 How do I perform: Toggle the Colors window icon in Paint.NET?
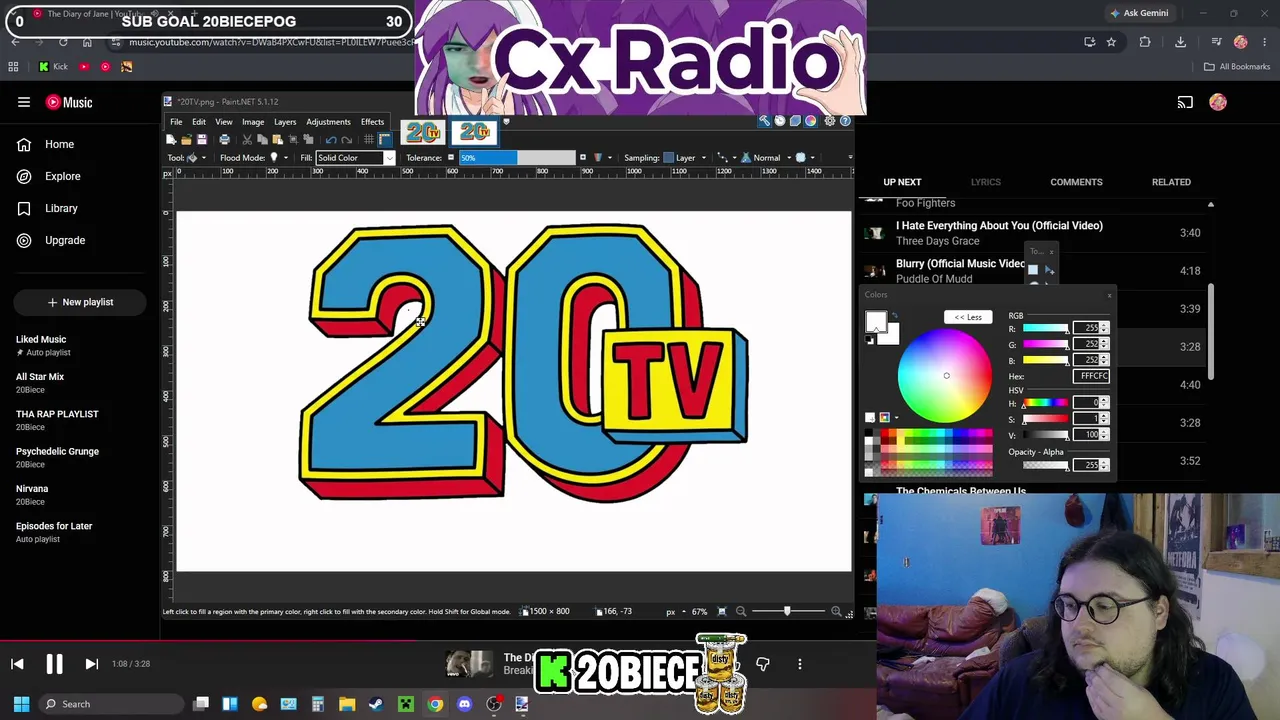(x=810, y=121)
